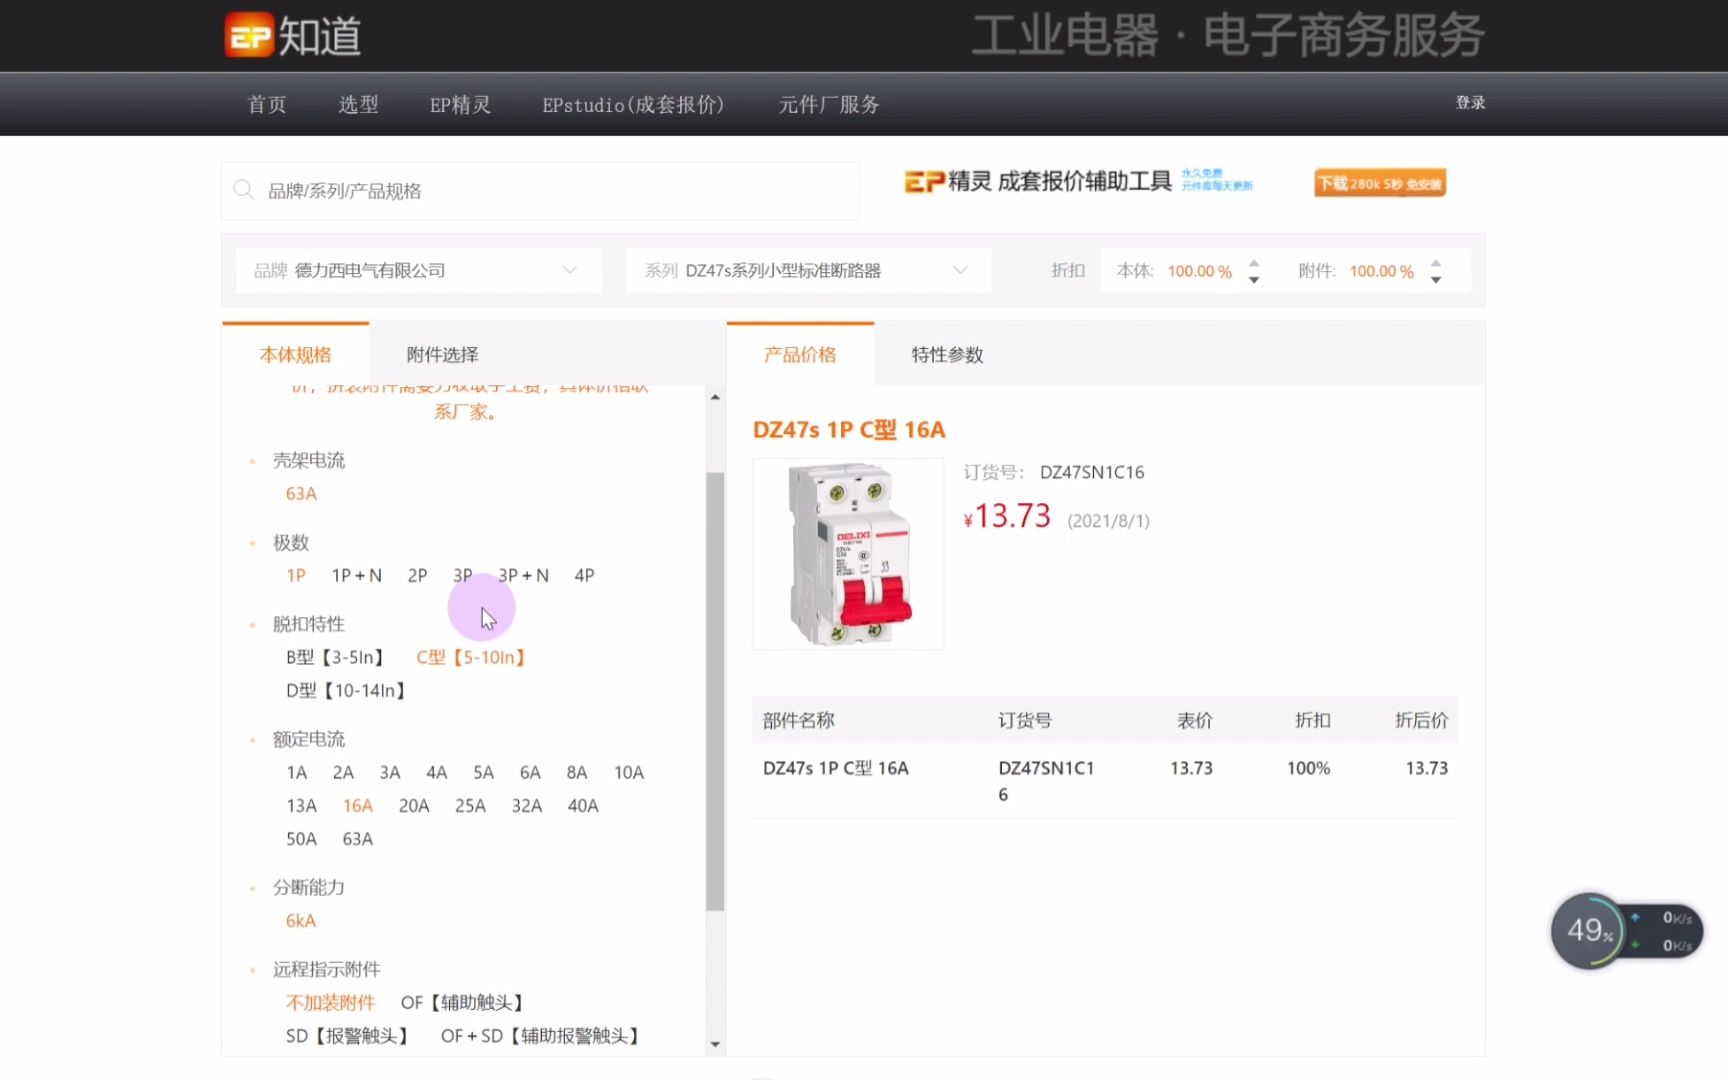Screen dimensions: 1728x1080
Task: Open the 品牌 brand dropdown
Action: 419,270
